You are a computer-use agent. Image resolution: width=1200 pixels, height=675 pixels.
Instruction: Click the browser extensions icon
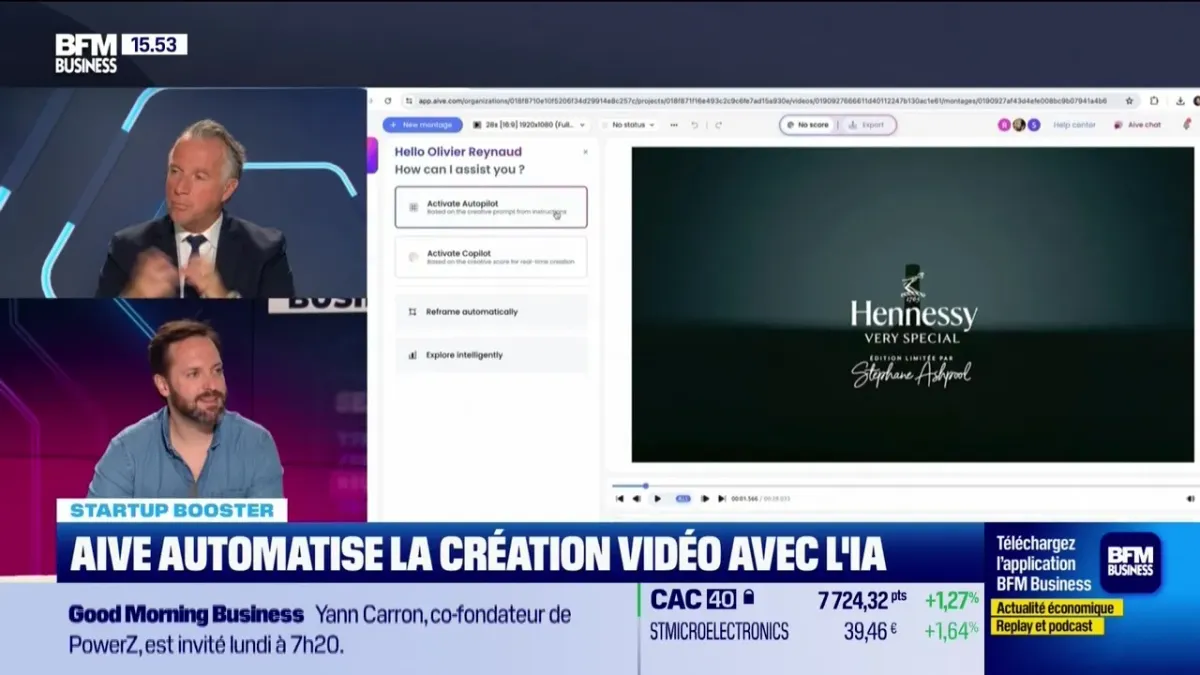pyautogui.click(x=1154, y=101)
